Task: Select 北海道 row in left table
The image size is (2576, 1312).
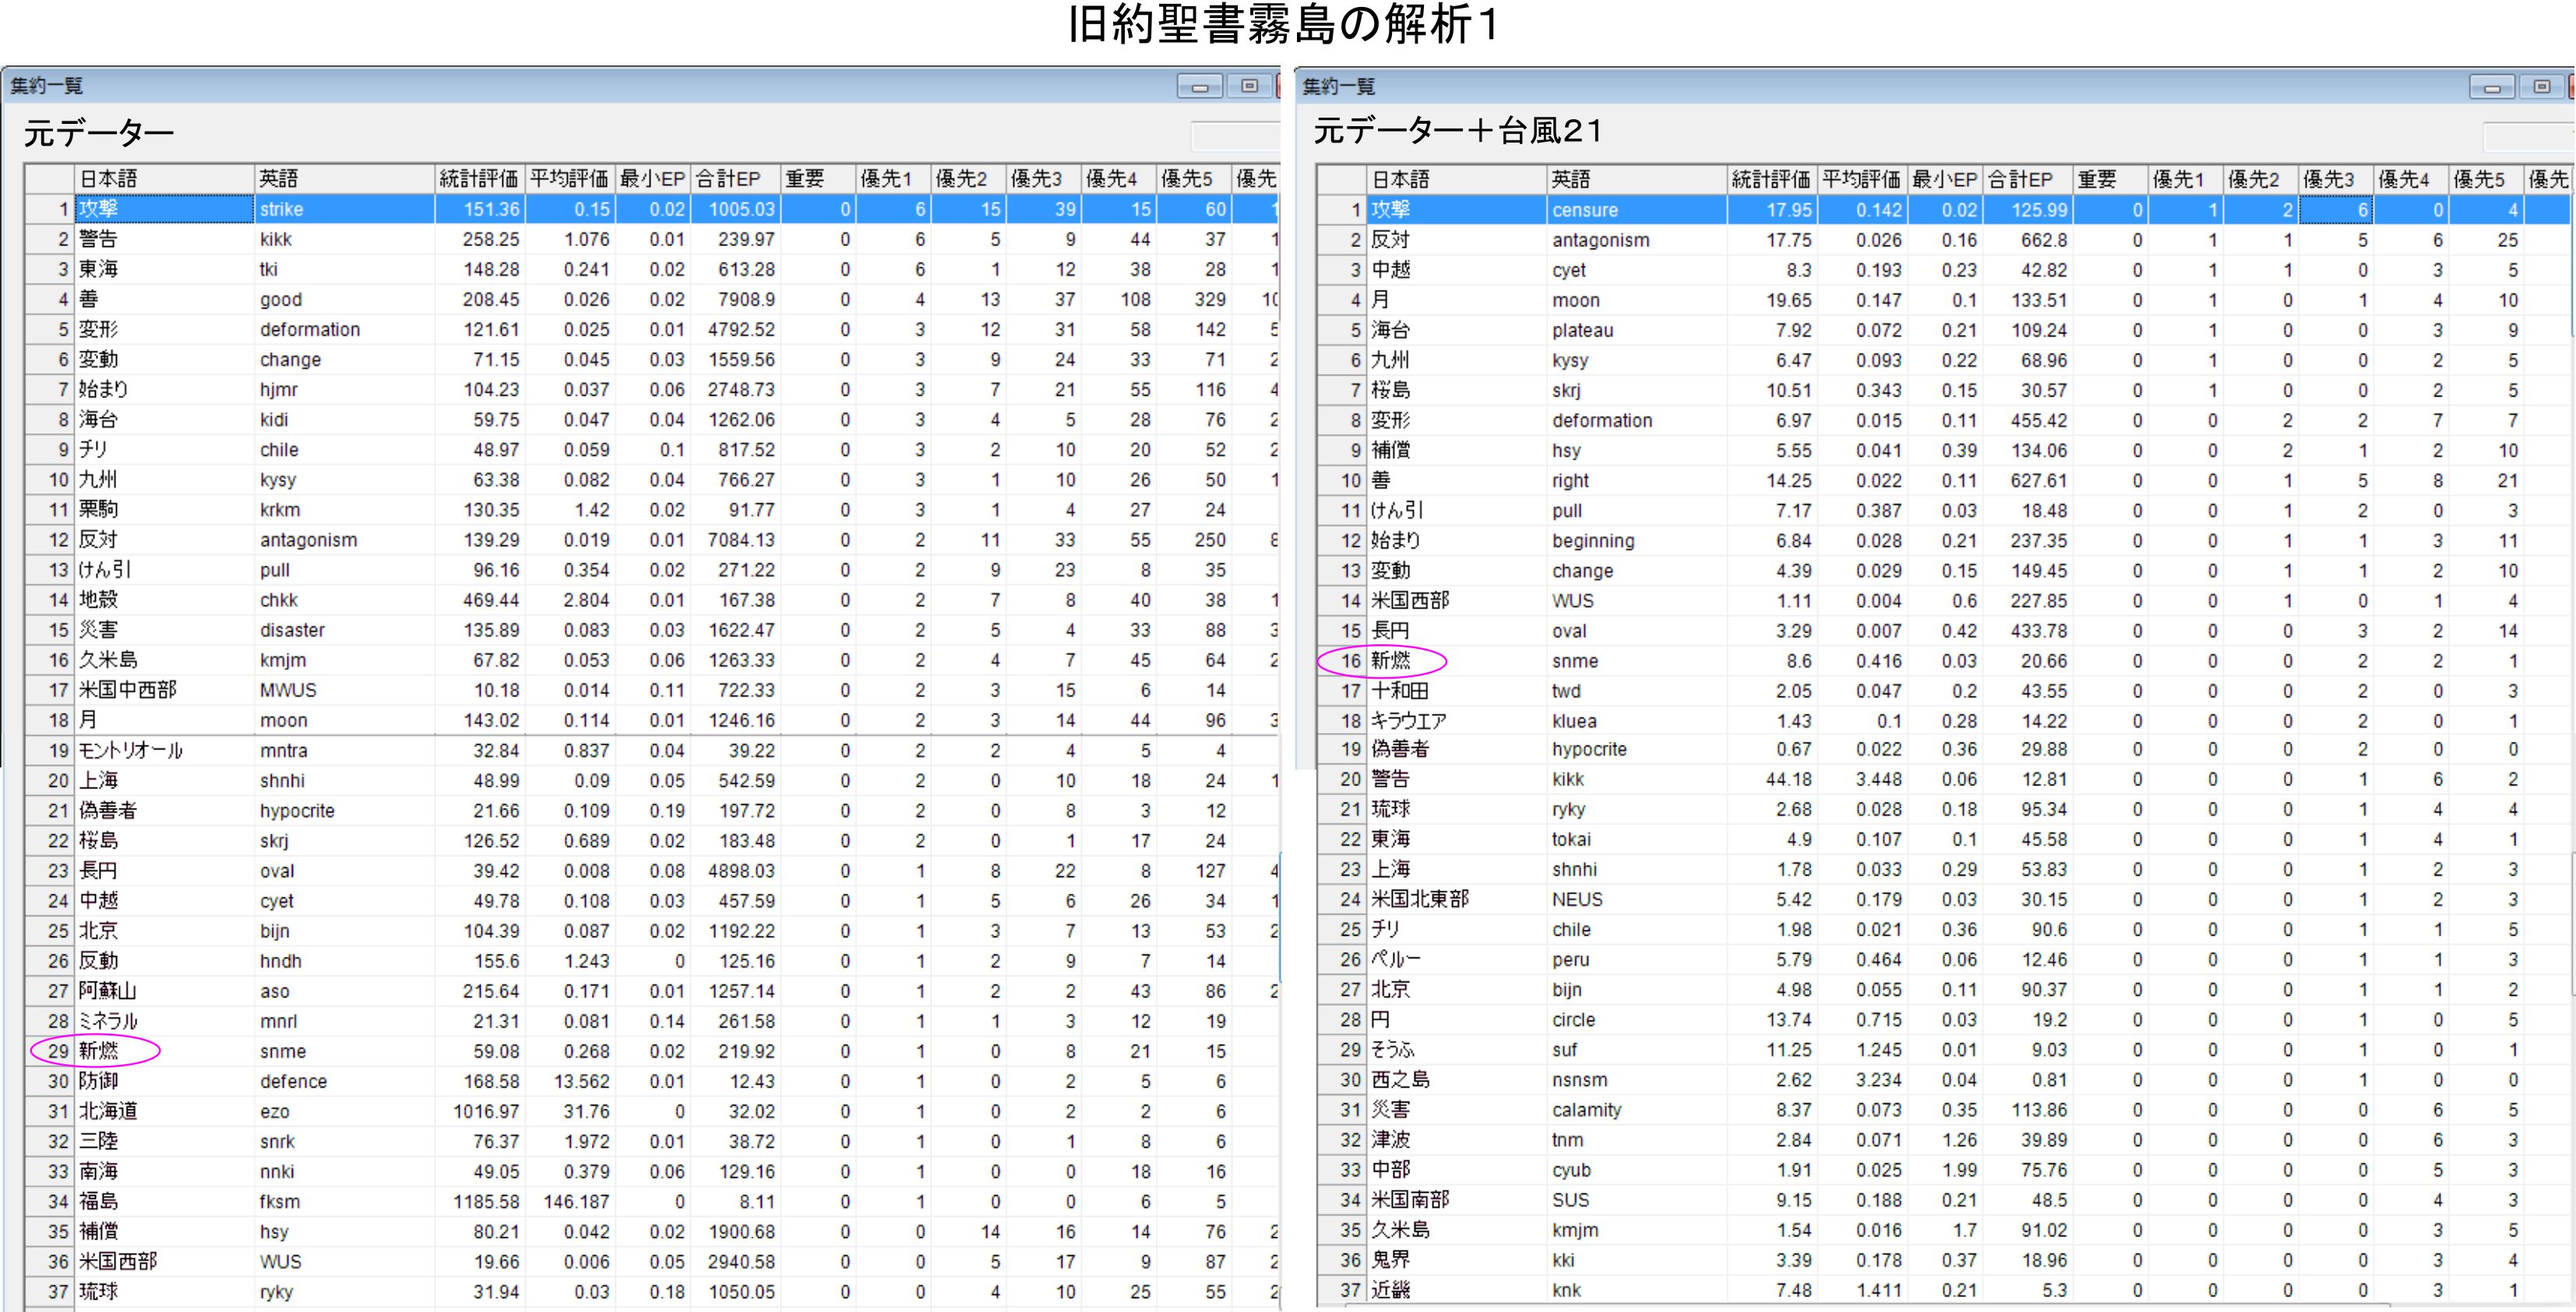Action: [x=108, y=1111]
